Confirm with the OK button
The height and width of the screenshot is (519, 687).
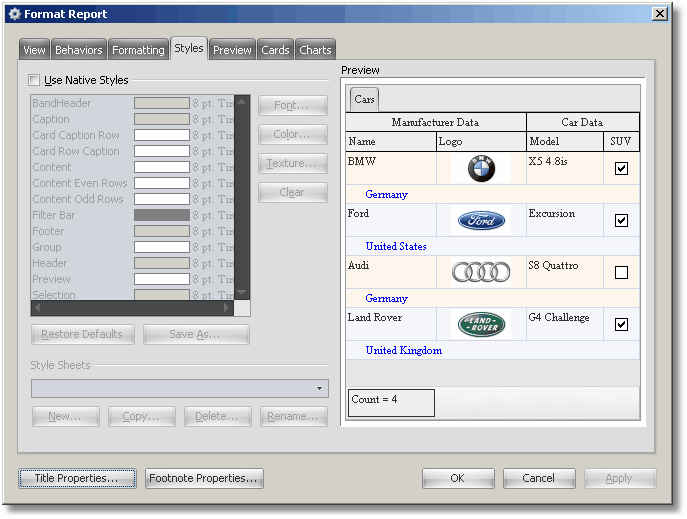pos(458,478)
